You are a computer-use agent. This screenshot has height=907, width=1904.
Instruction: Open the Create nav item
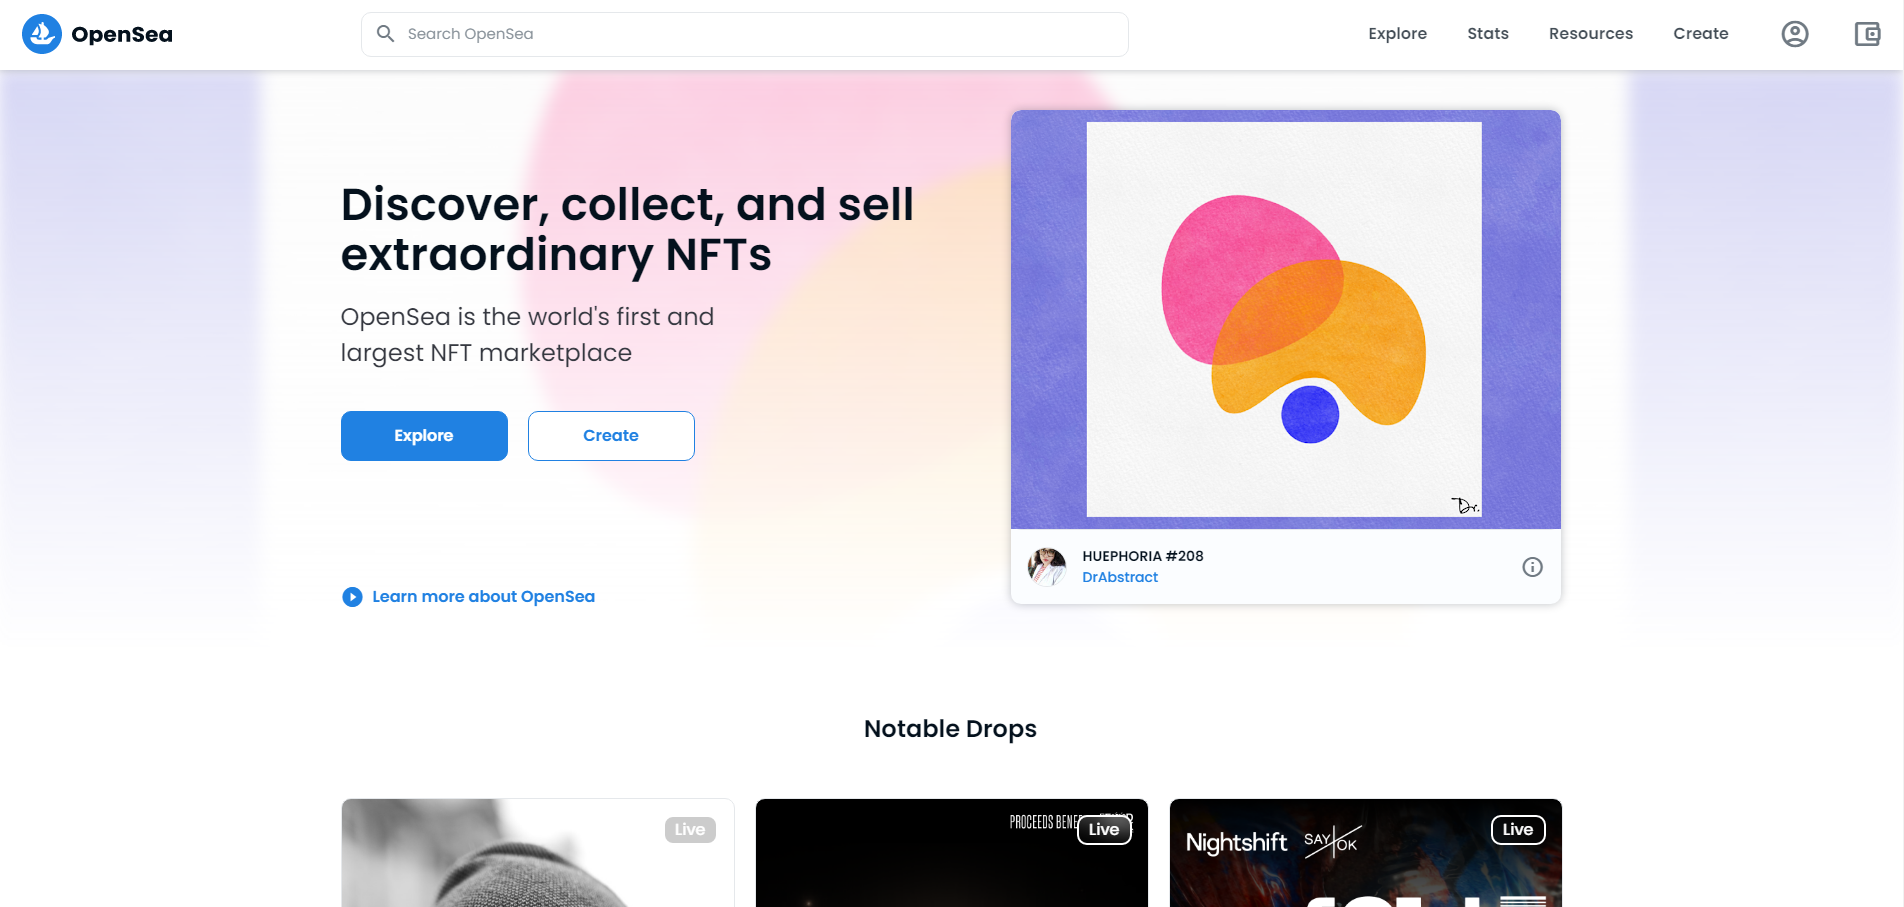point(1701,34)
